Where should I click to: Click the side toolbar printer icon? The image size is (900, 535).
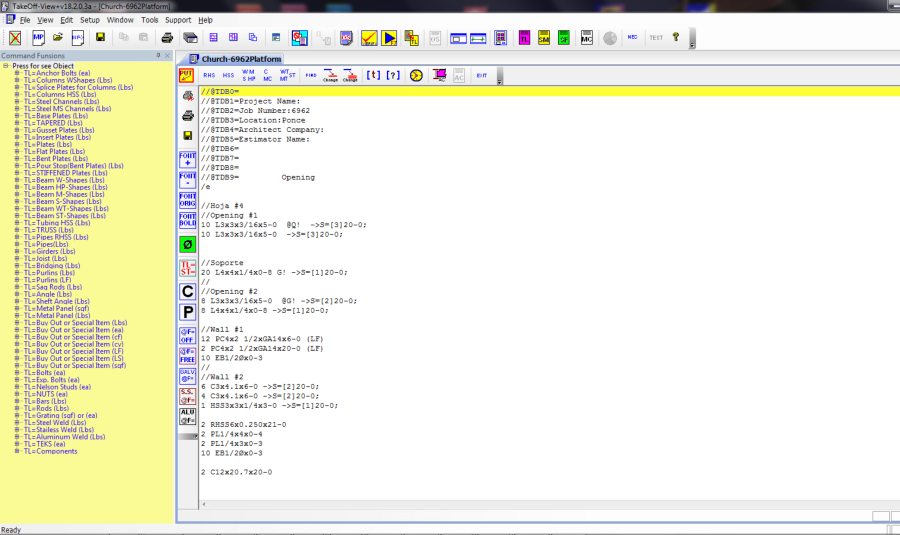coord(188,115)
